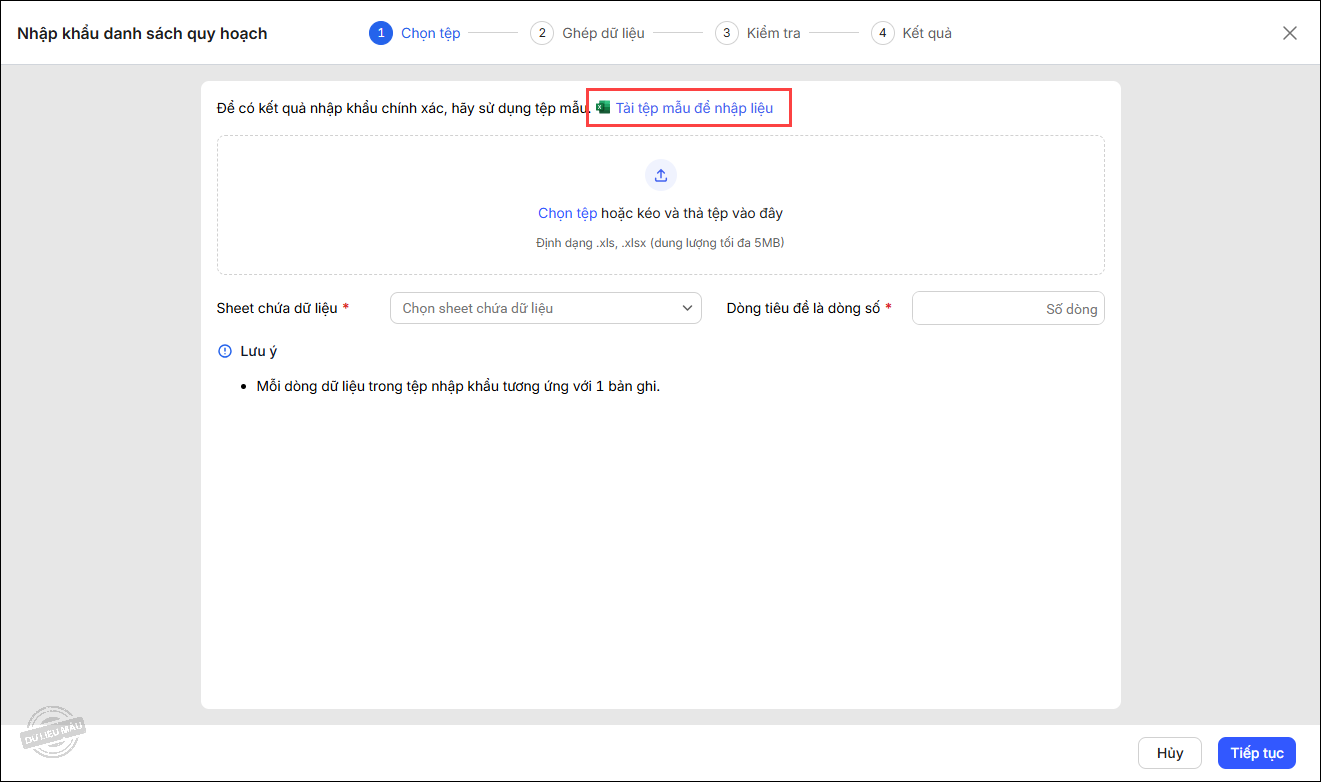Select the step 1 numbered circle
1321x782 pixels.
tap(380, 33)
